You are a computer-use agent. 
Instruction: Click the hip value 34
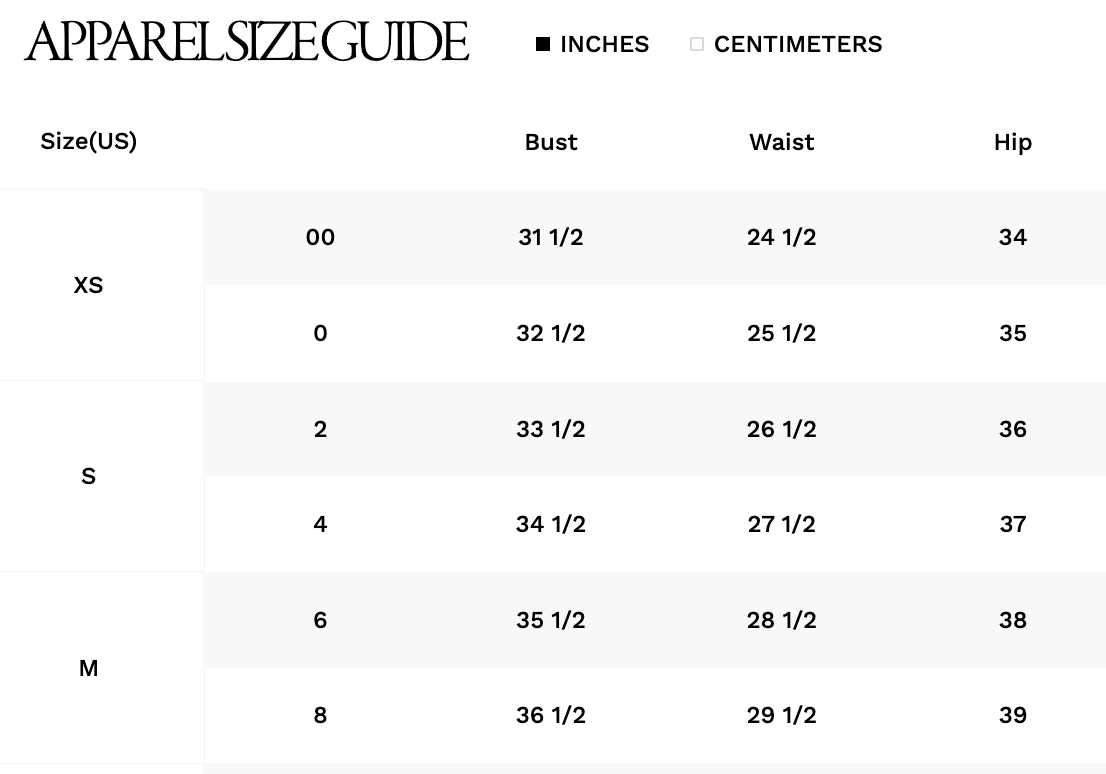pos(1012,237)
